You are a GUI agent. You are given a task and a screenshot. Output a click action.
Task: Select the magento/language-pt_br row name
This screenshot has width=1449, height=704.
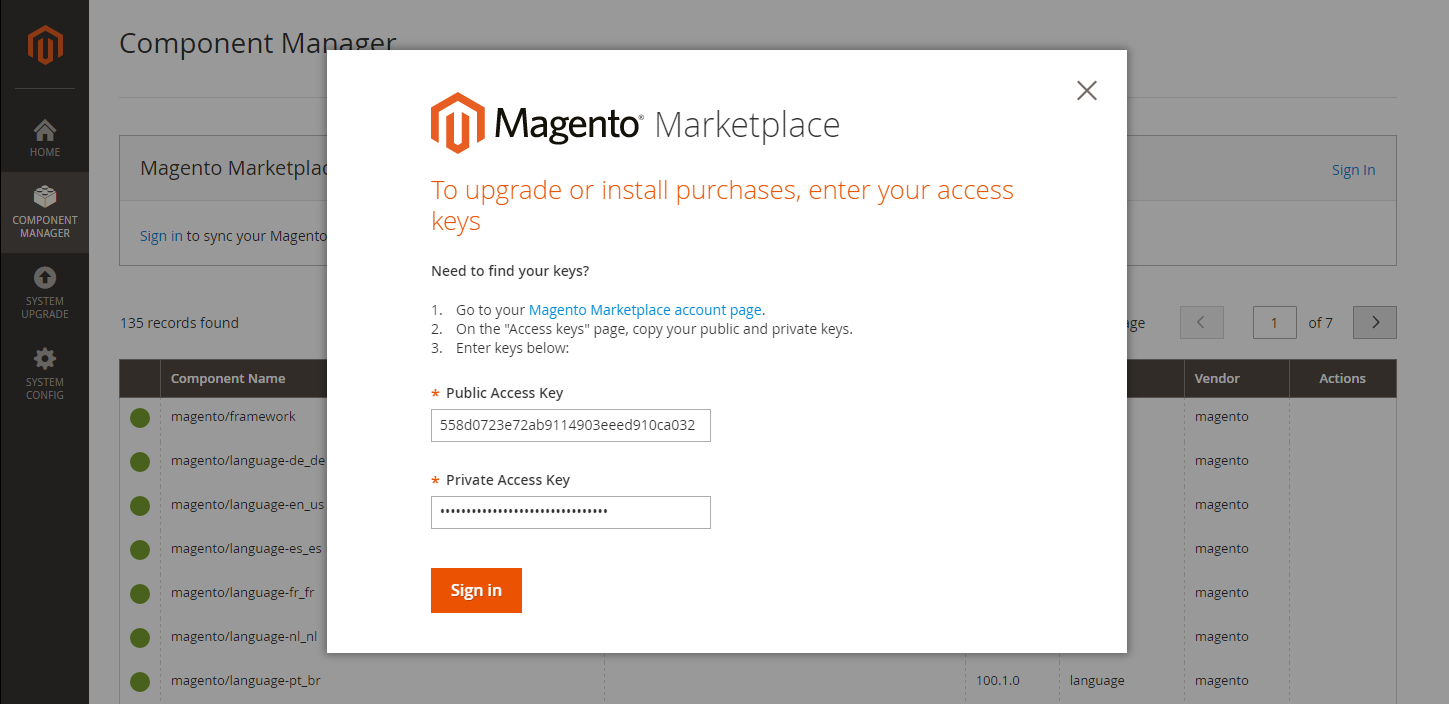[x=246, y=680]
